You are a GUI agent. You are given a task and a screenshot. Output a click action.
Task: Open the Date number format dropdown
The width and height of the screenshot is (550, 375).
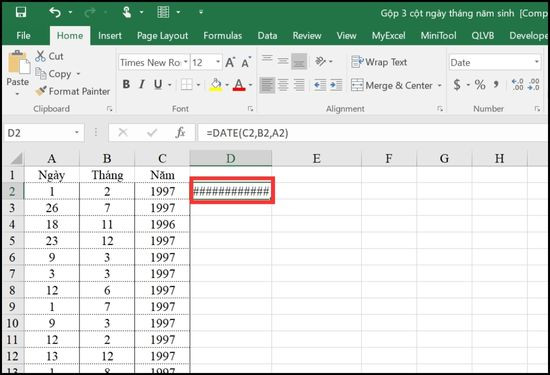coord(537,62)
